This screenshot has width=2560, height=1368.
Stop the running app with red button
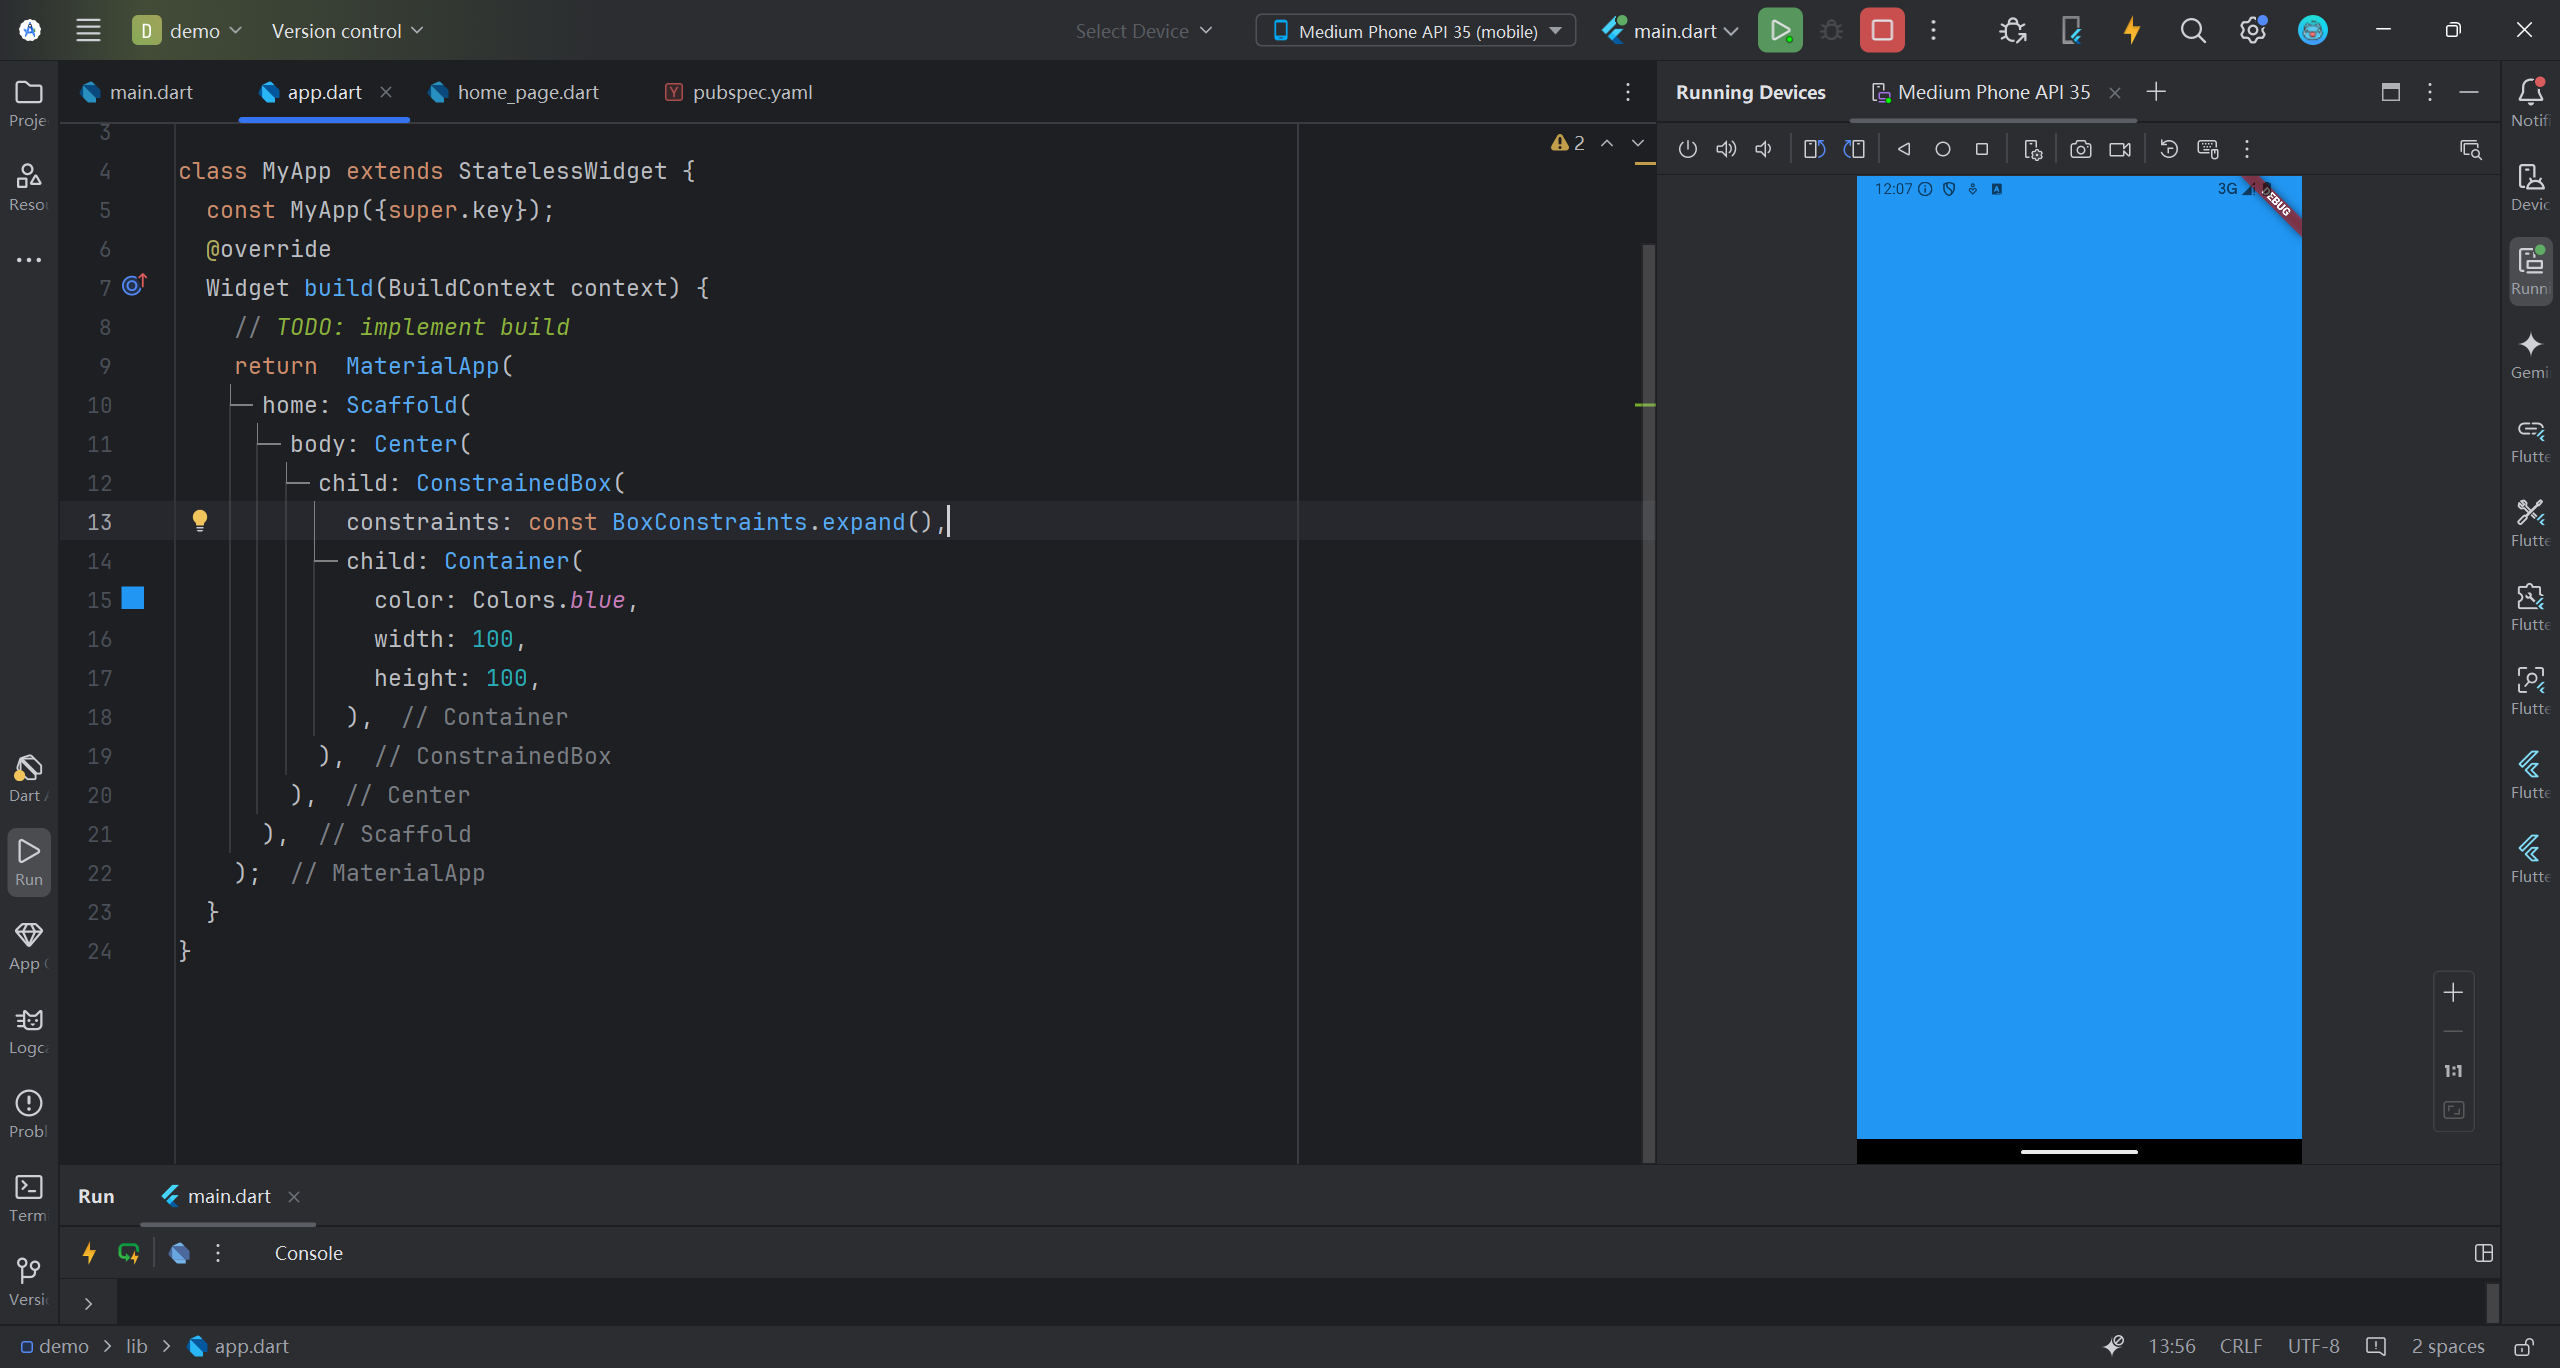tap(1881, 31)
